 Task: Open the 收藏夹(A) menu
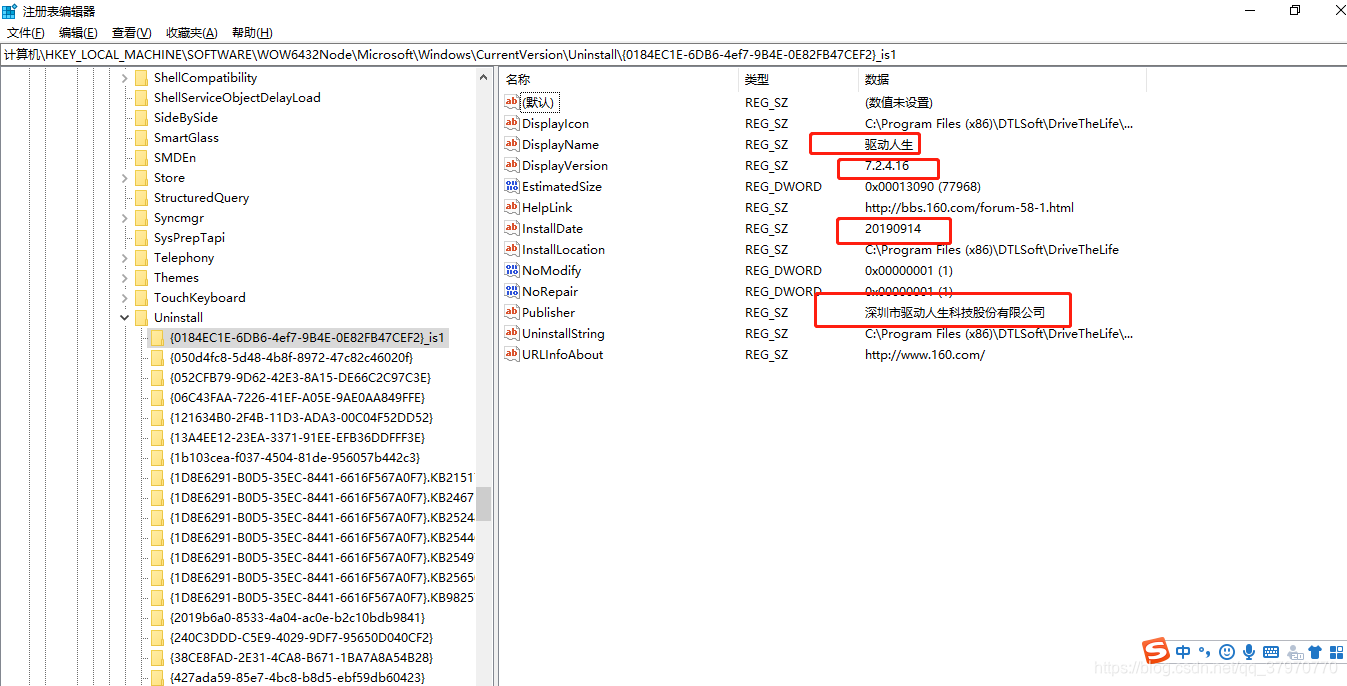[x=192, y=33]
